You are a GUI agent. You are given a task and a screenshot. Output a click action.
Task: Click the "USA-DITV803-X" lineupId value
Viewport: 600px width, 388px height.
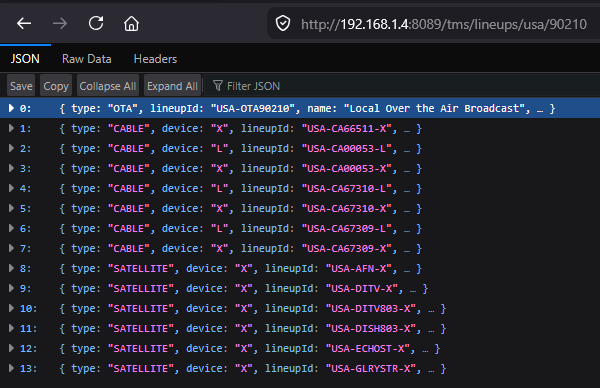point(371,308)
